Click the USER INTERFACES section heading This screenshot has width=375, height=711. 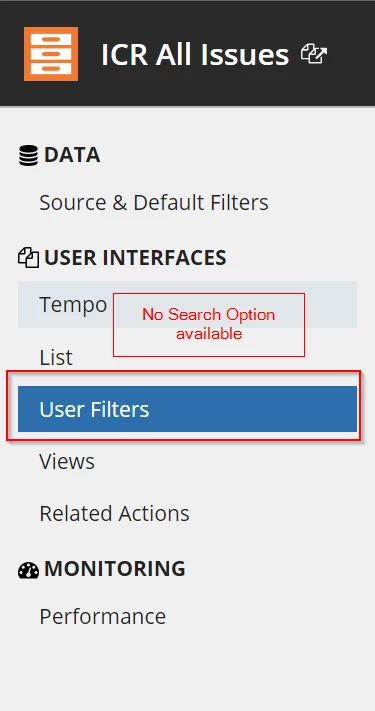(x=135, y=258)
